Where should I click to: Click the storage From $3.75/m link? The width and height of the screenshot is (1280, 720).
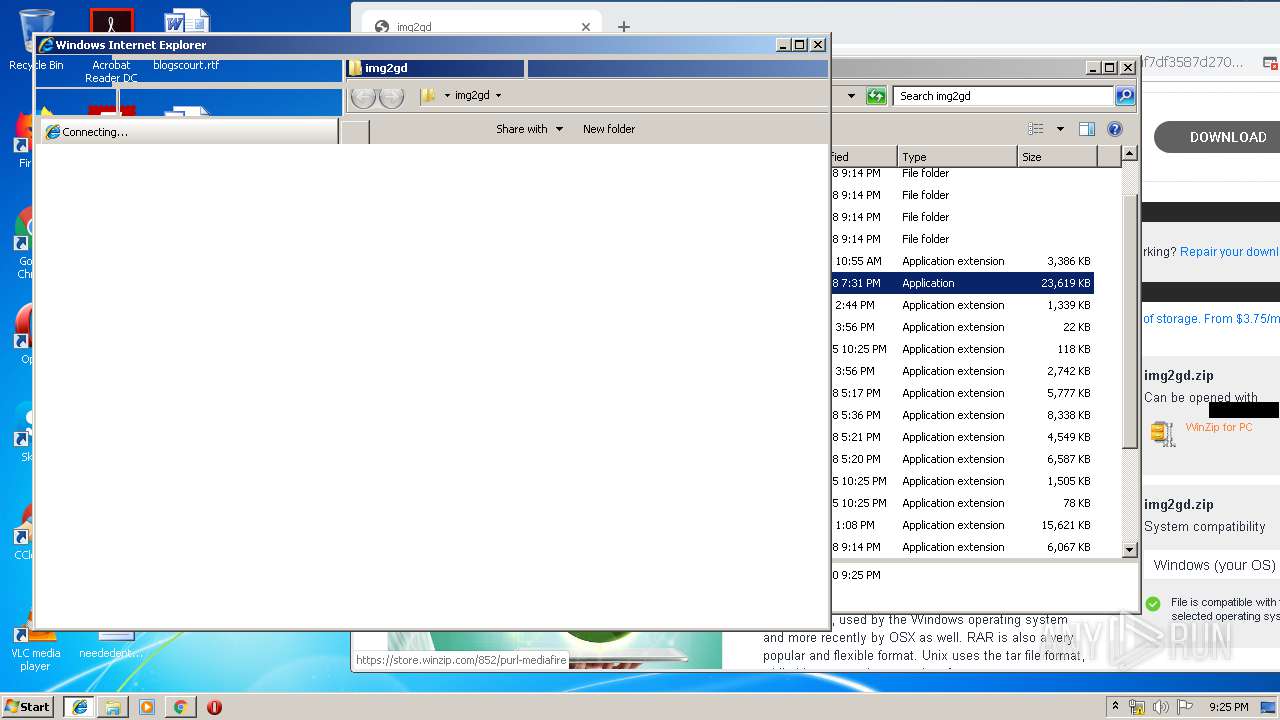point(1212,319)
